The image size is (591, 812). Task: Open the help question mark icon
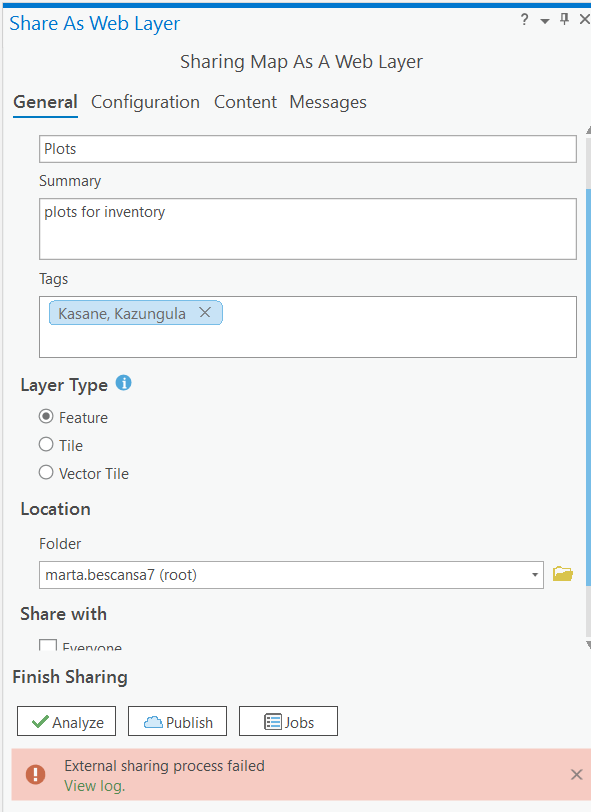click(524, 20)
